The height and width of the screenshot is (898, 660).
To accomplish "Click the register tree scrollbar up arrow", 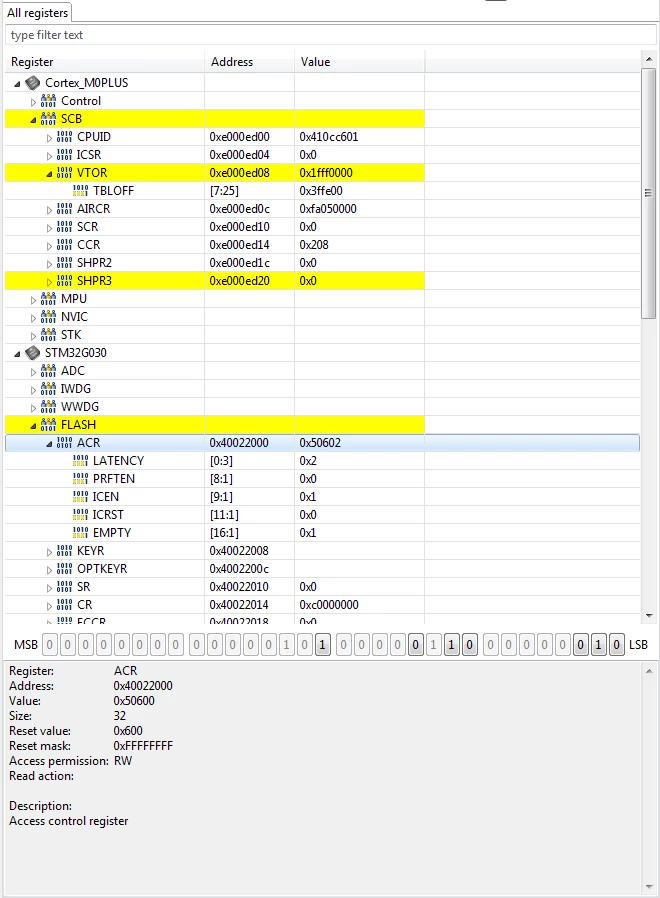I will (649, 59).
